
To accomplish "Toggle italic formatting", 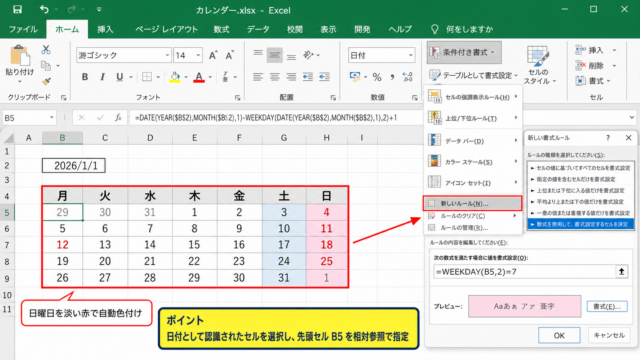I will point(102,77).
